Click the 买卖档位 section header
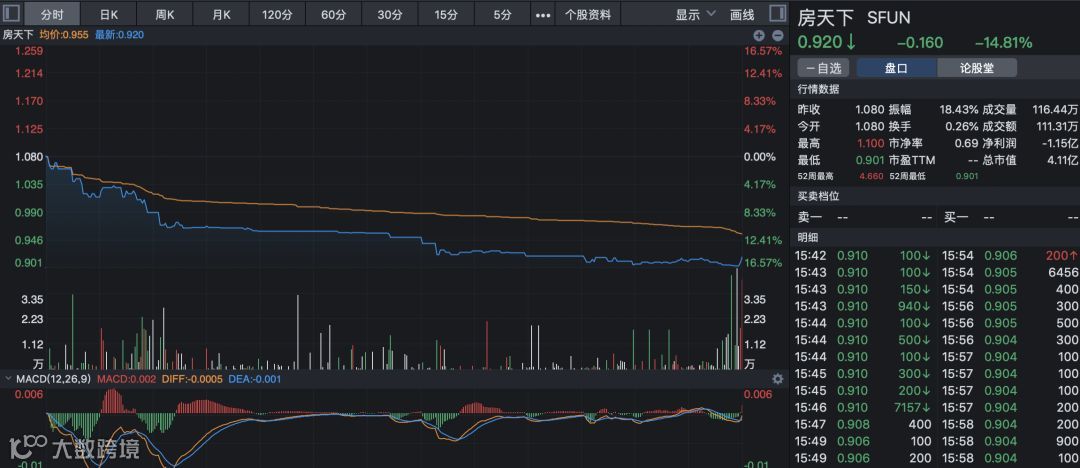1080x468 pixels. tap(818, 196)
